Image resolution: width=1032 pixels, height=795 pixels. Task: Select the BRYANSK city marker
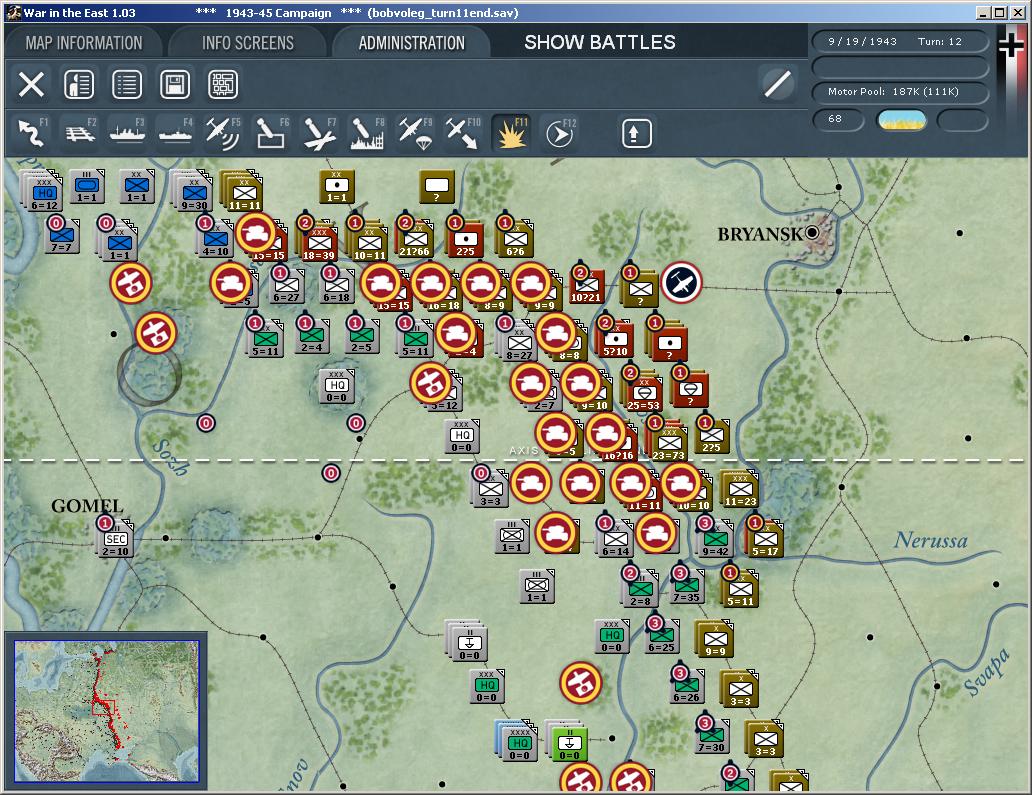(x=812, y=232)
